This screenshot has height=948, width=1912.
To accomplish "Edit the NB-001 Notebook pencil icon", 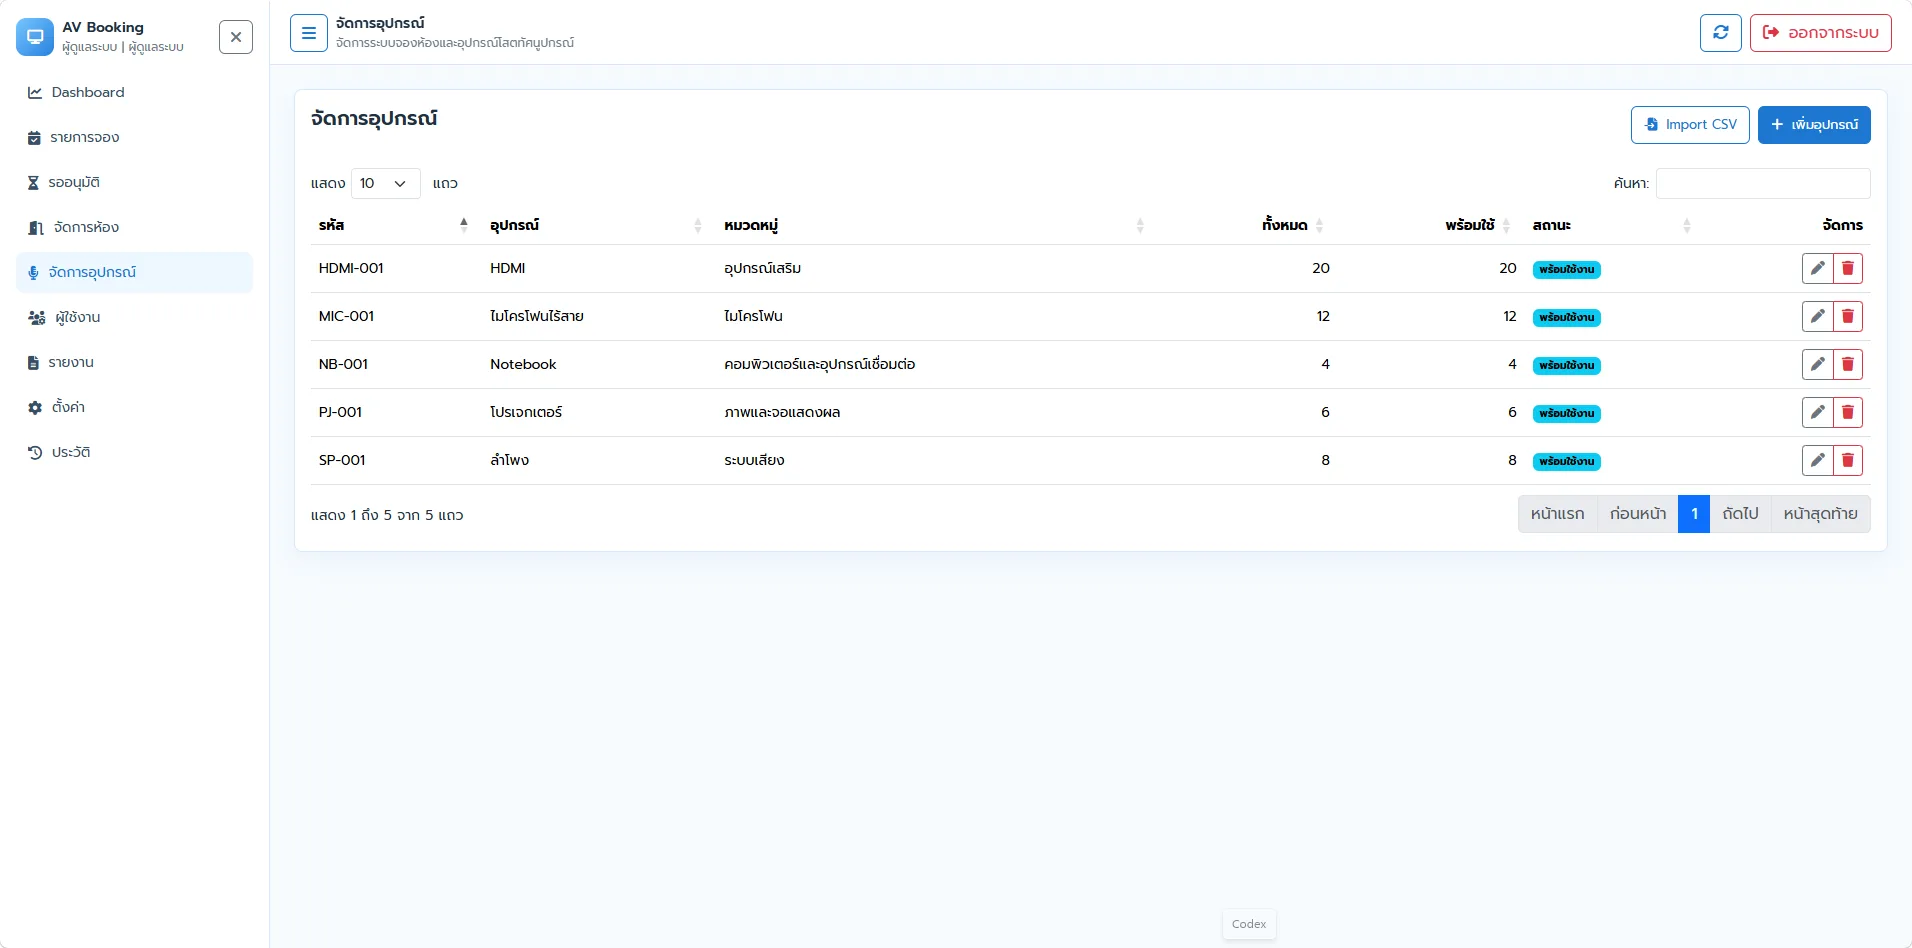I will coord(1817,364).
